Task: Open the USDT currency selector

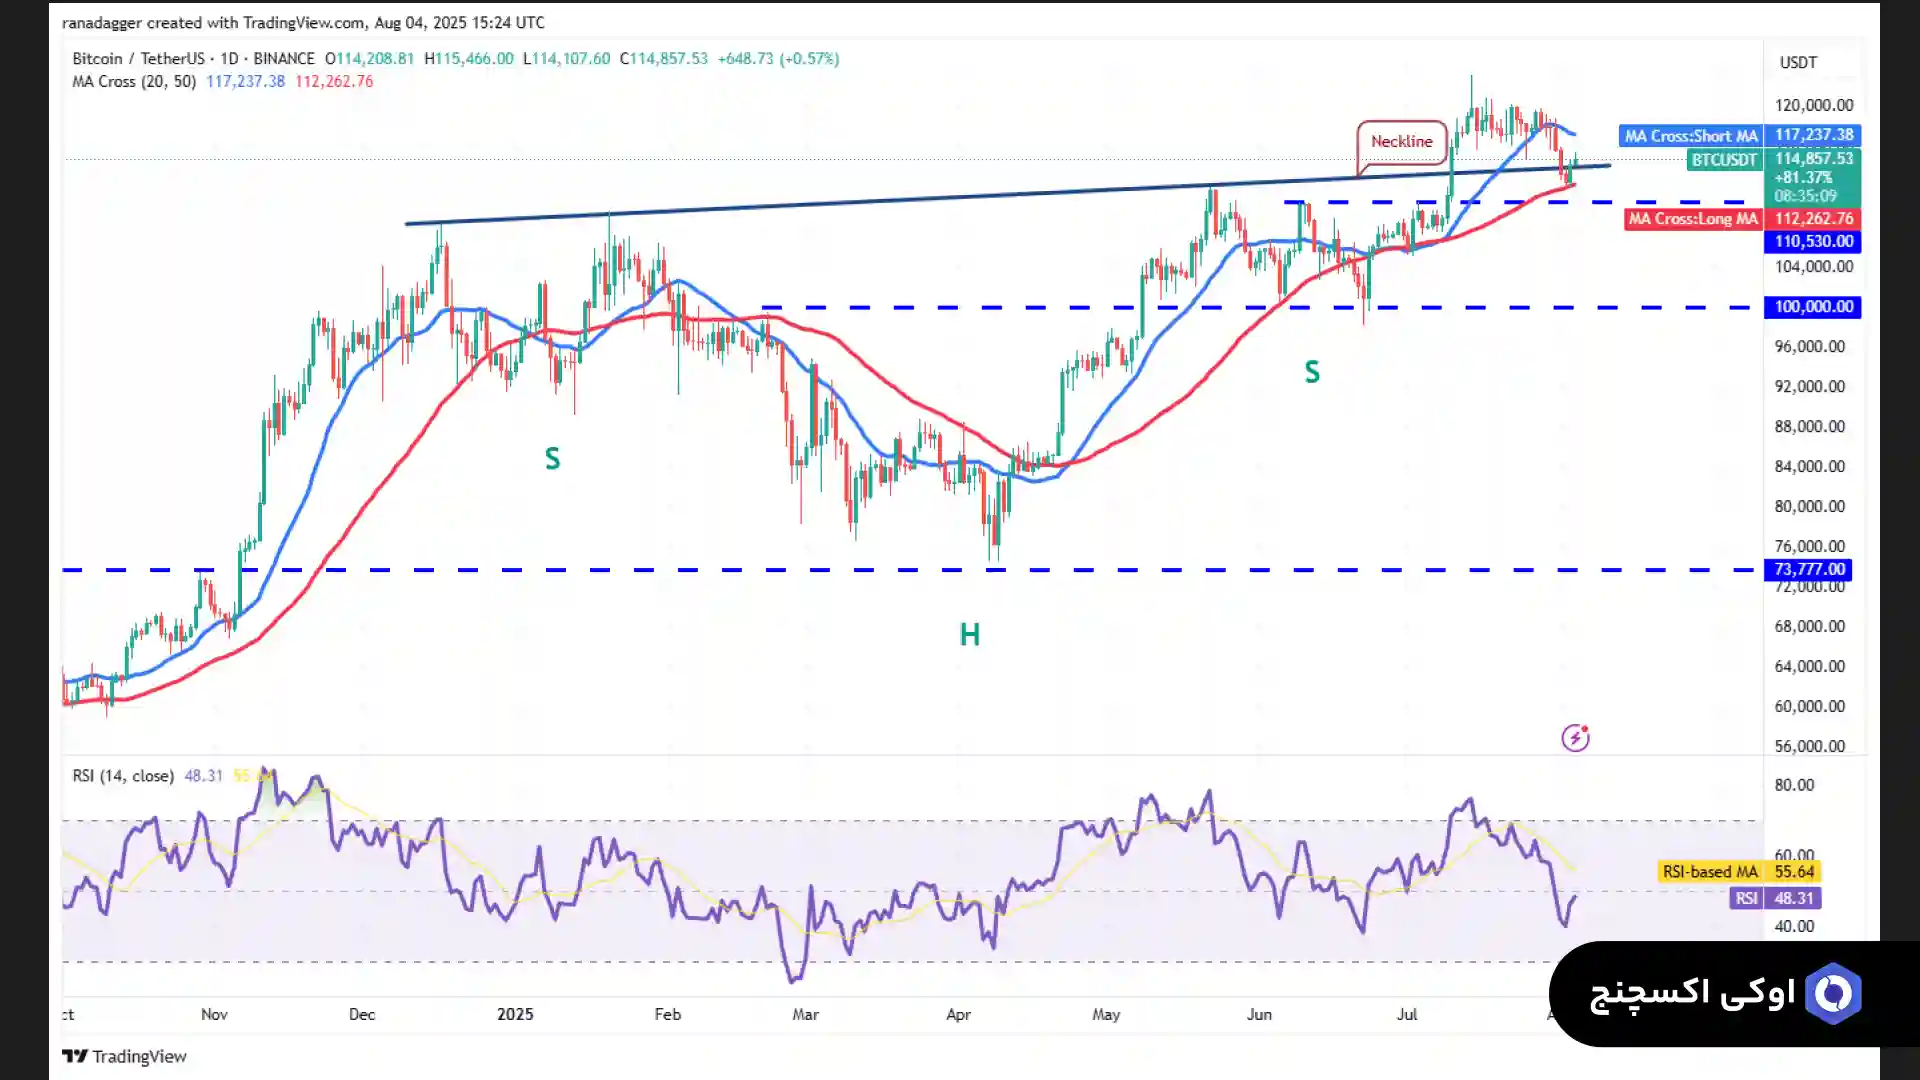Action: (1798, 62)
